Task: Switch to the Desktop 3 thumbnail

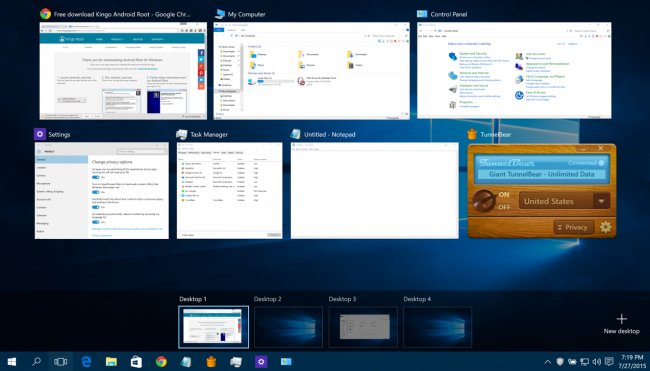Action: tap(363, 327)
